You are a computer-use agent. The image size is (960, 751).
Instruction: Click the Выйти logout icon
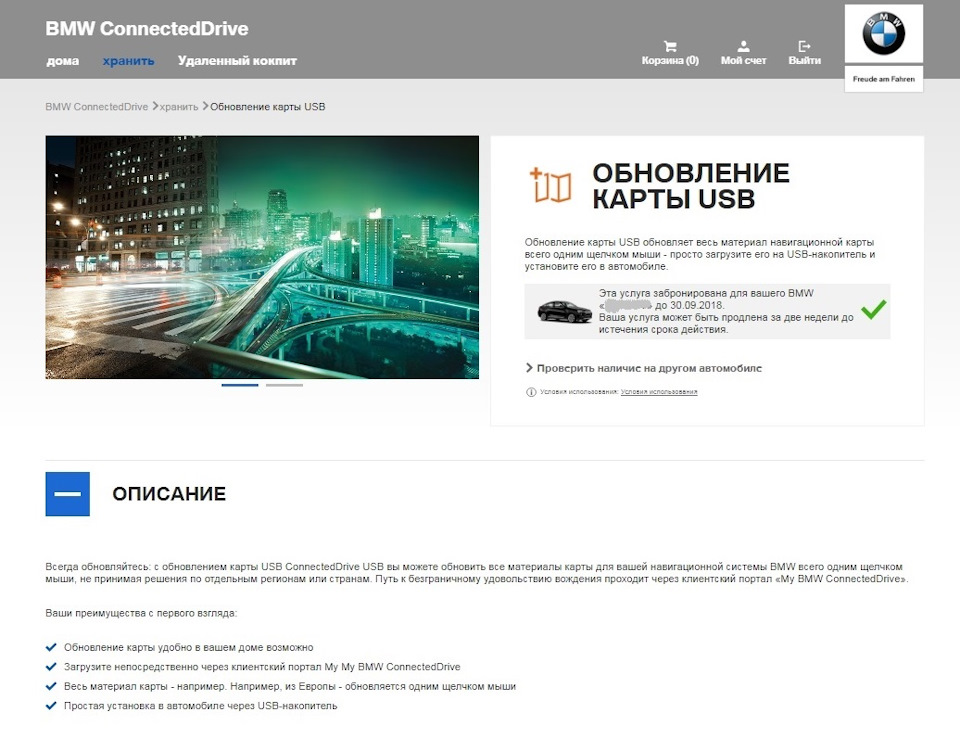click(804, 46)
